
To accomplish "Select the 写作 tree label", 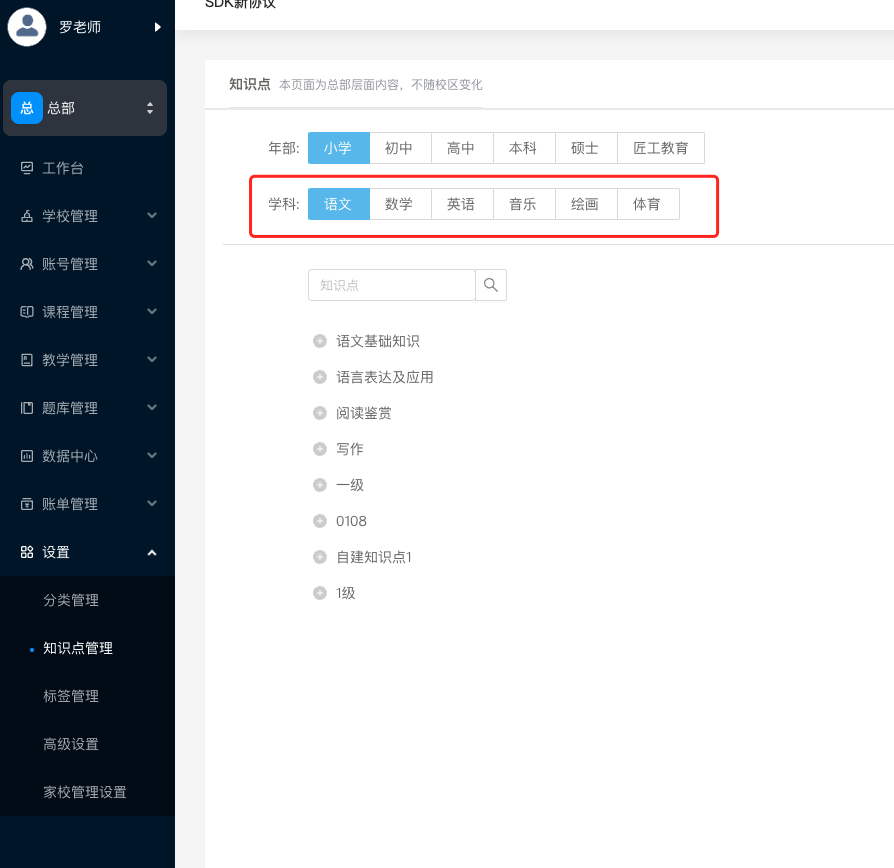I will point(350,449).
